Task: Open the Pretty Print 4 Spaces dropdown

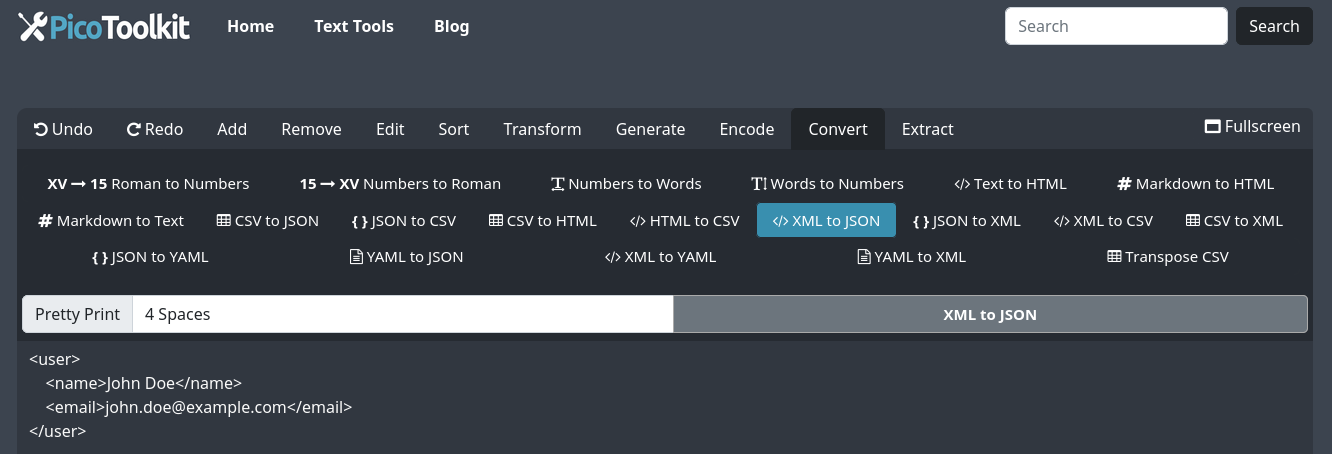Action: pos(402,314)
